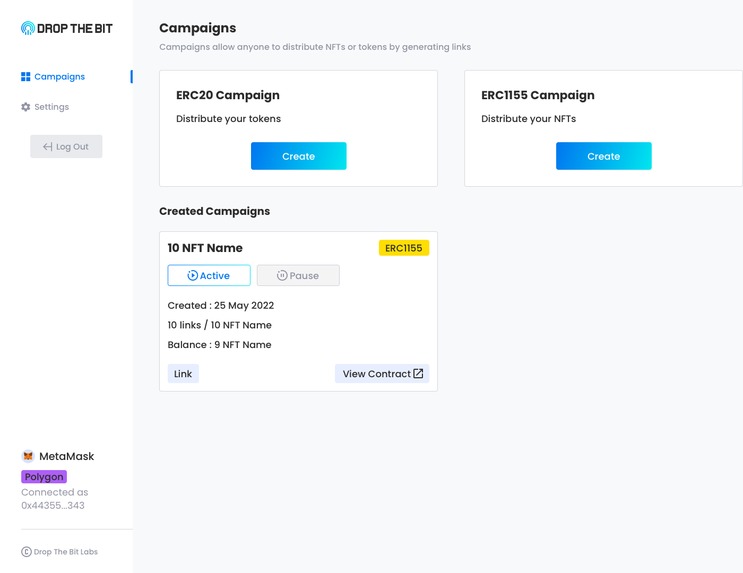Click 'Distribute your NFTs' text
This screenshot has width=743, height=573.
528,118
